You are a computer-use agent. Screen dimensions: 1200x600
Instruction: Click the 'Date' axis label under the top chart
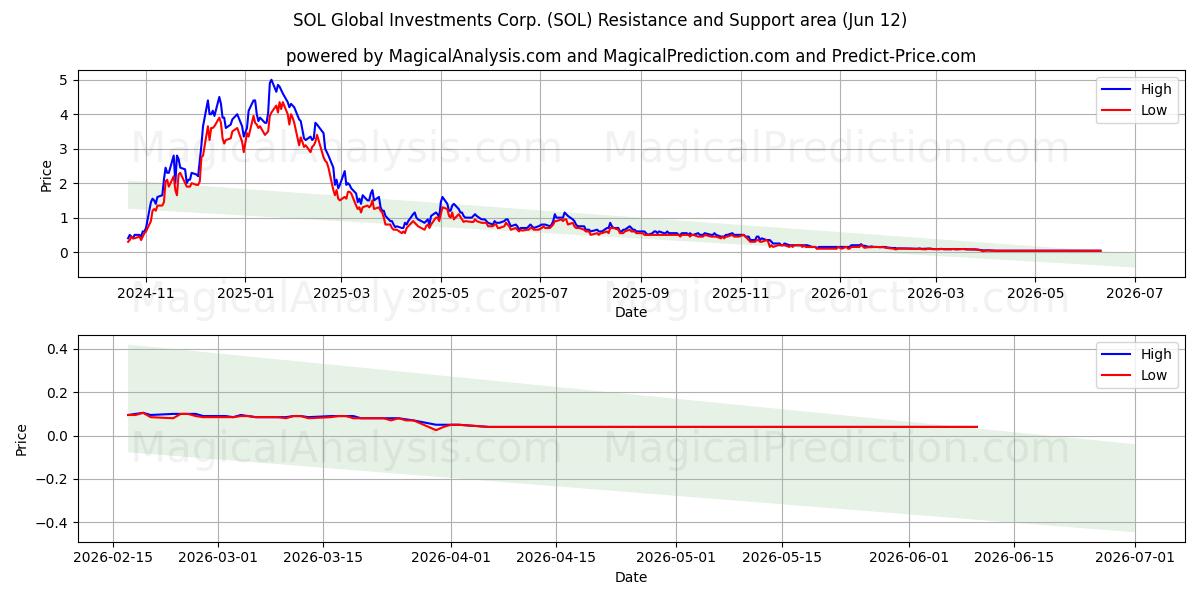(x=631, y=312)
